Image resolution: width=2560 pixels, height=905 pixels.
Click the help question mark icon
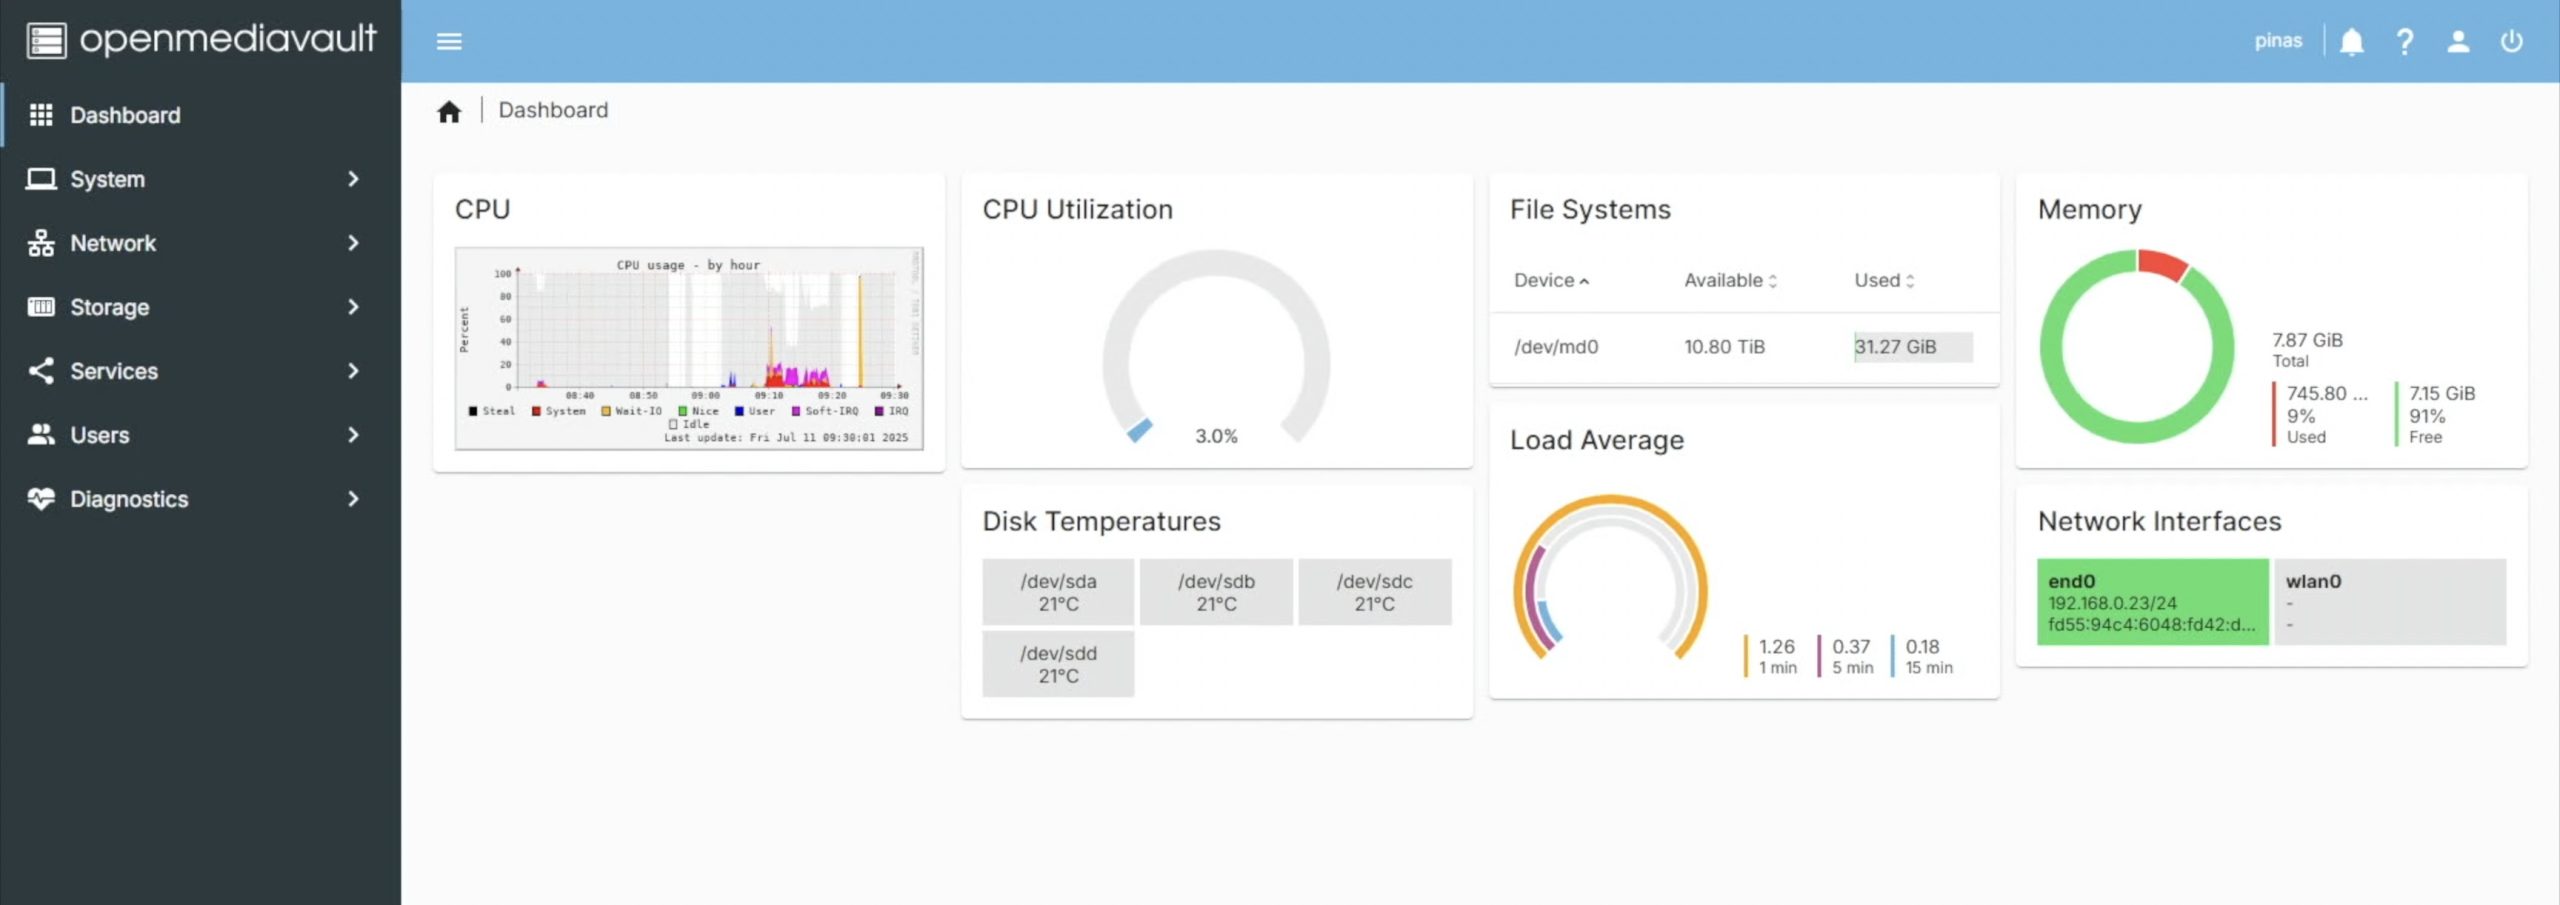2405,41
